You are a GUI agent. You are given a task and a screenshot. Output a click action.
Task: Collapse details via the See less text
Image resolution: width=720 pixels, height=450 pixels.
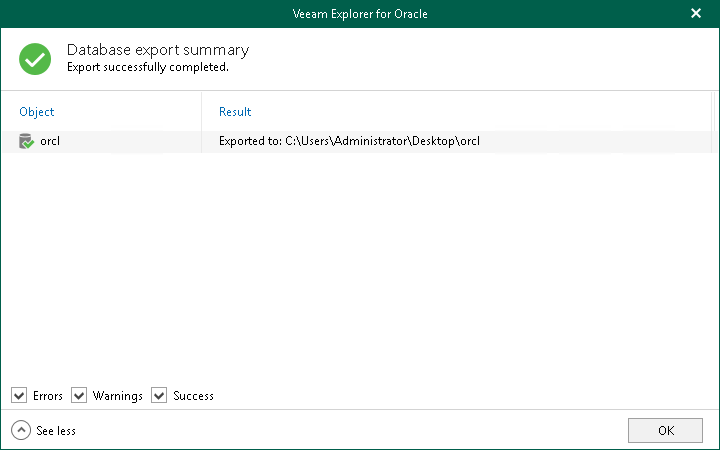pyautogui.click(x=56, y=431)
